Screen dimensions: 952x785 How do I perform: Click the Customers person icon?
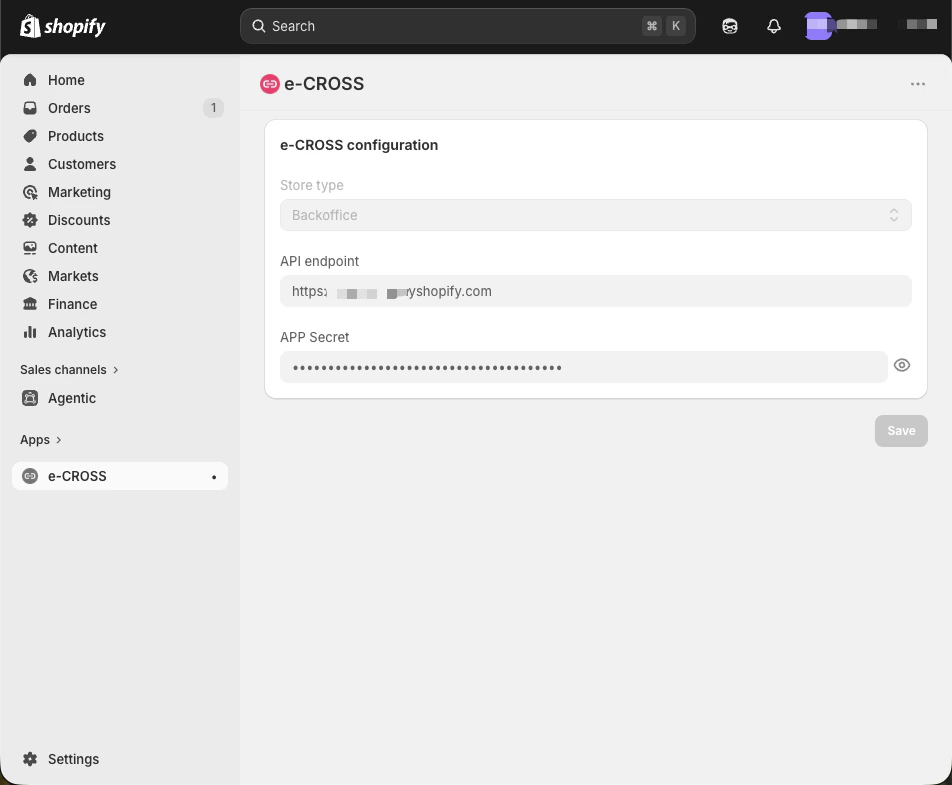point(30,164)
